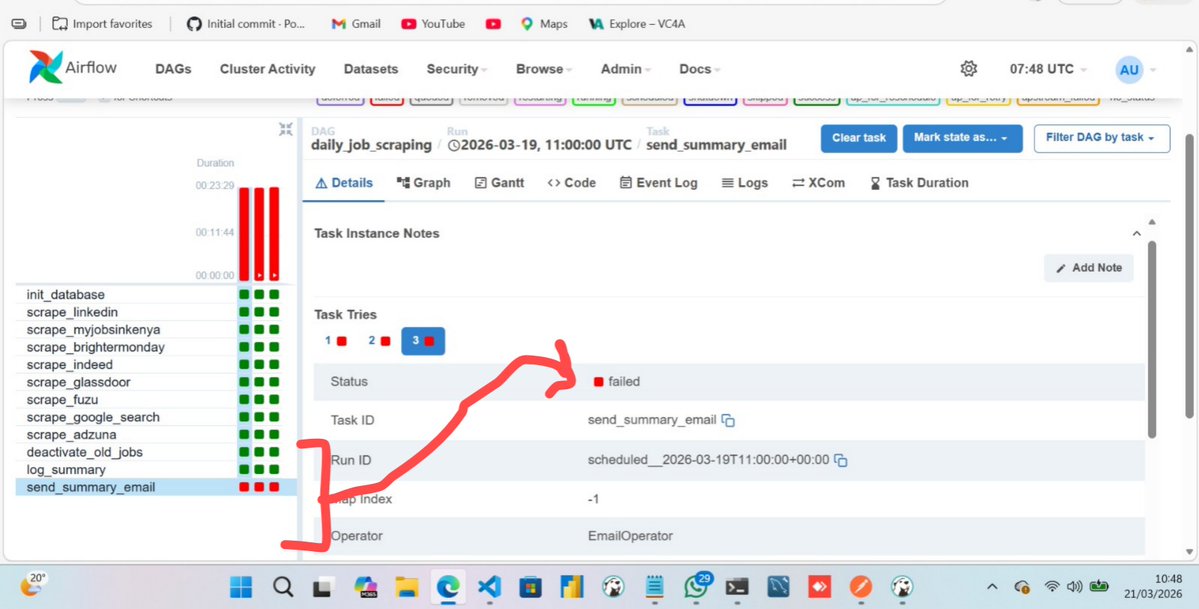
Task: Open the Terminal taskbar icon
Action: (x=737, y=588)
